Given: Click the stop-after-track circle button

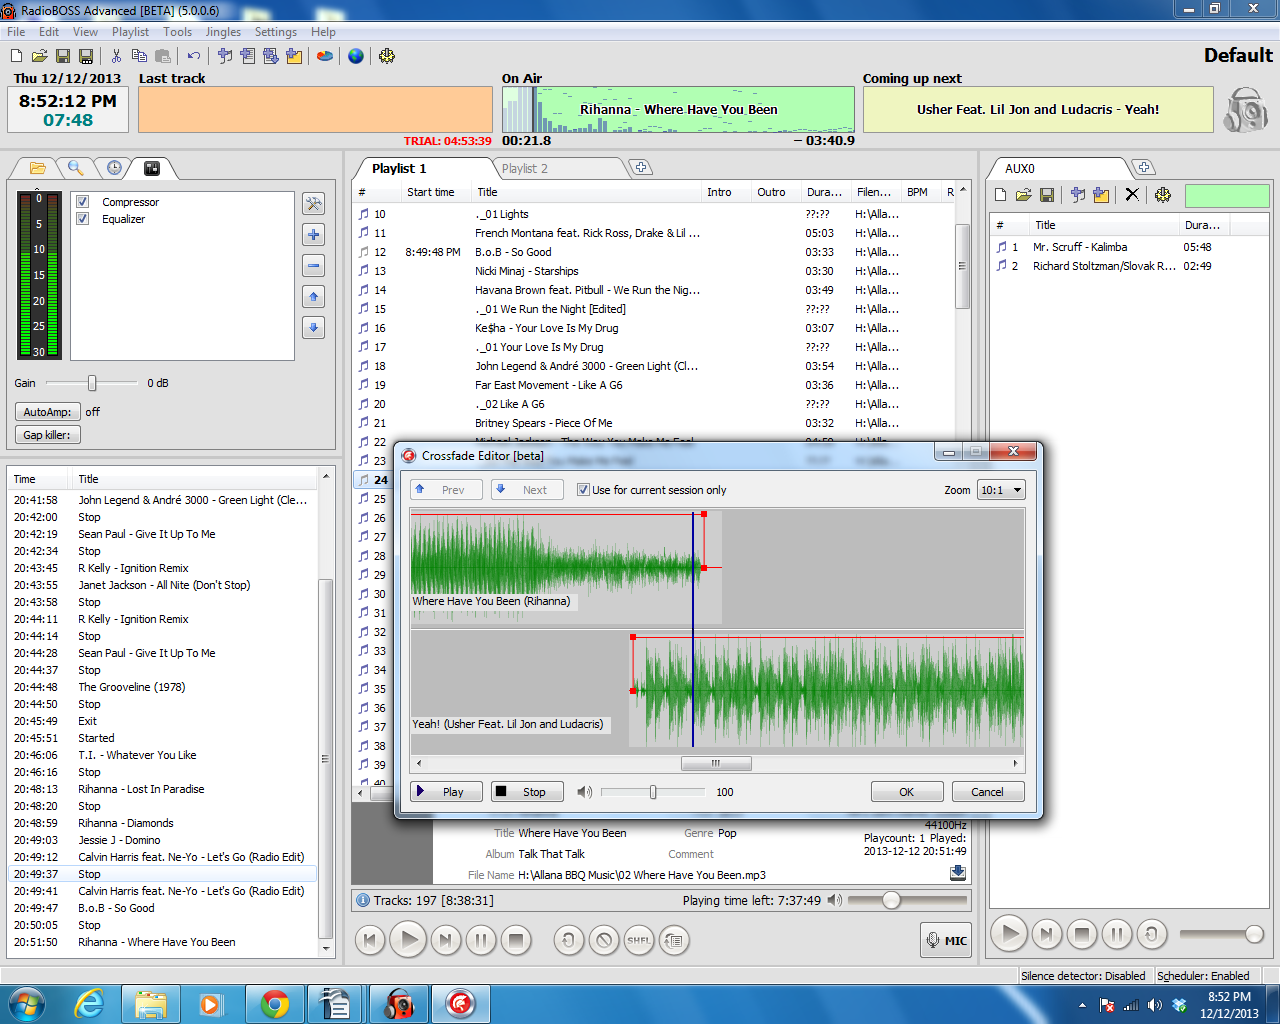Looking at the screenshot, I should pos(604,940).
